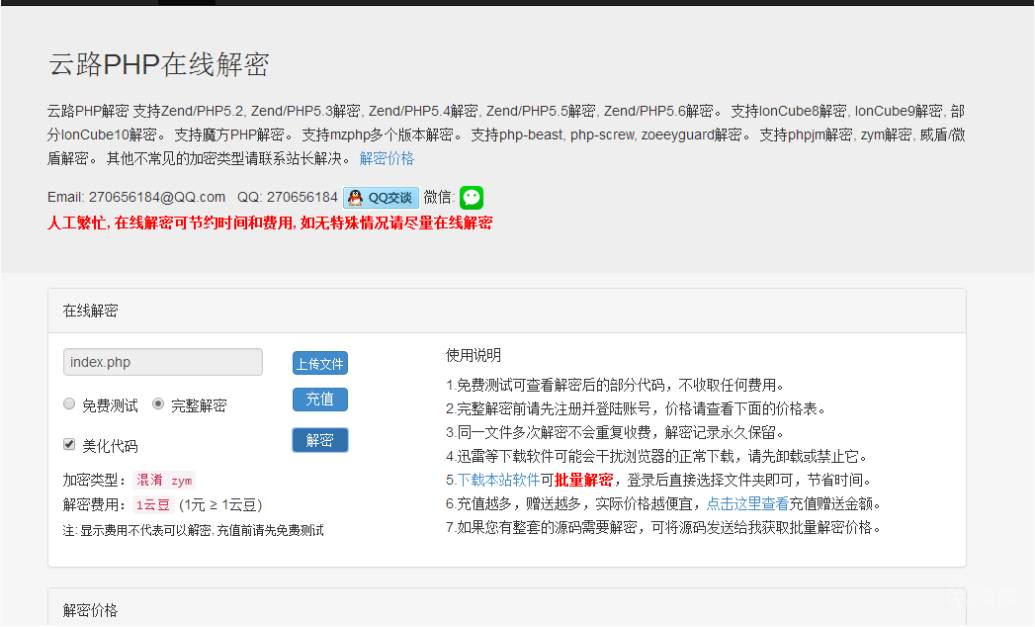Click instruction 3 about 同一文件多次解密

pyautogui.click(x=615, y=432)
